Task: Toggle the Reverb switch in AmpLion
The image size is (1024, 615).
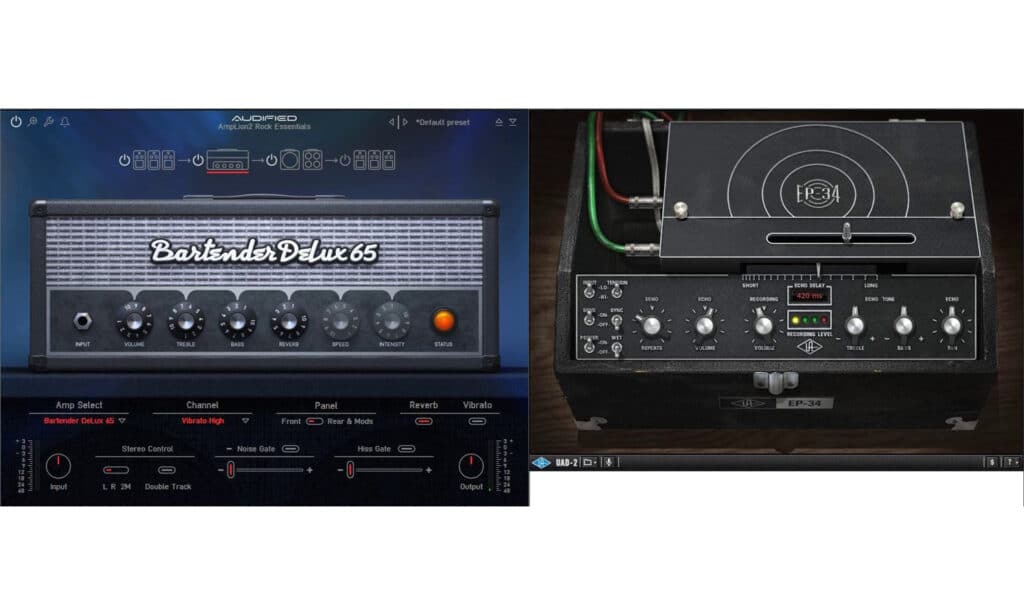Action: [x=423, y=422]
